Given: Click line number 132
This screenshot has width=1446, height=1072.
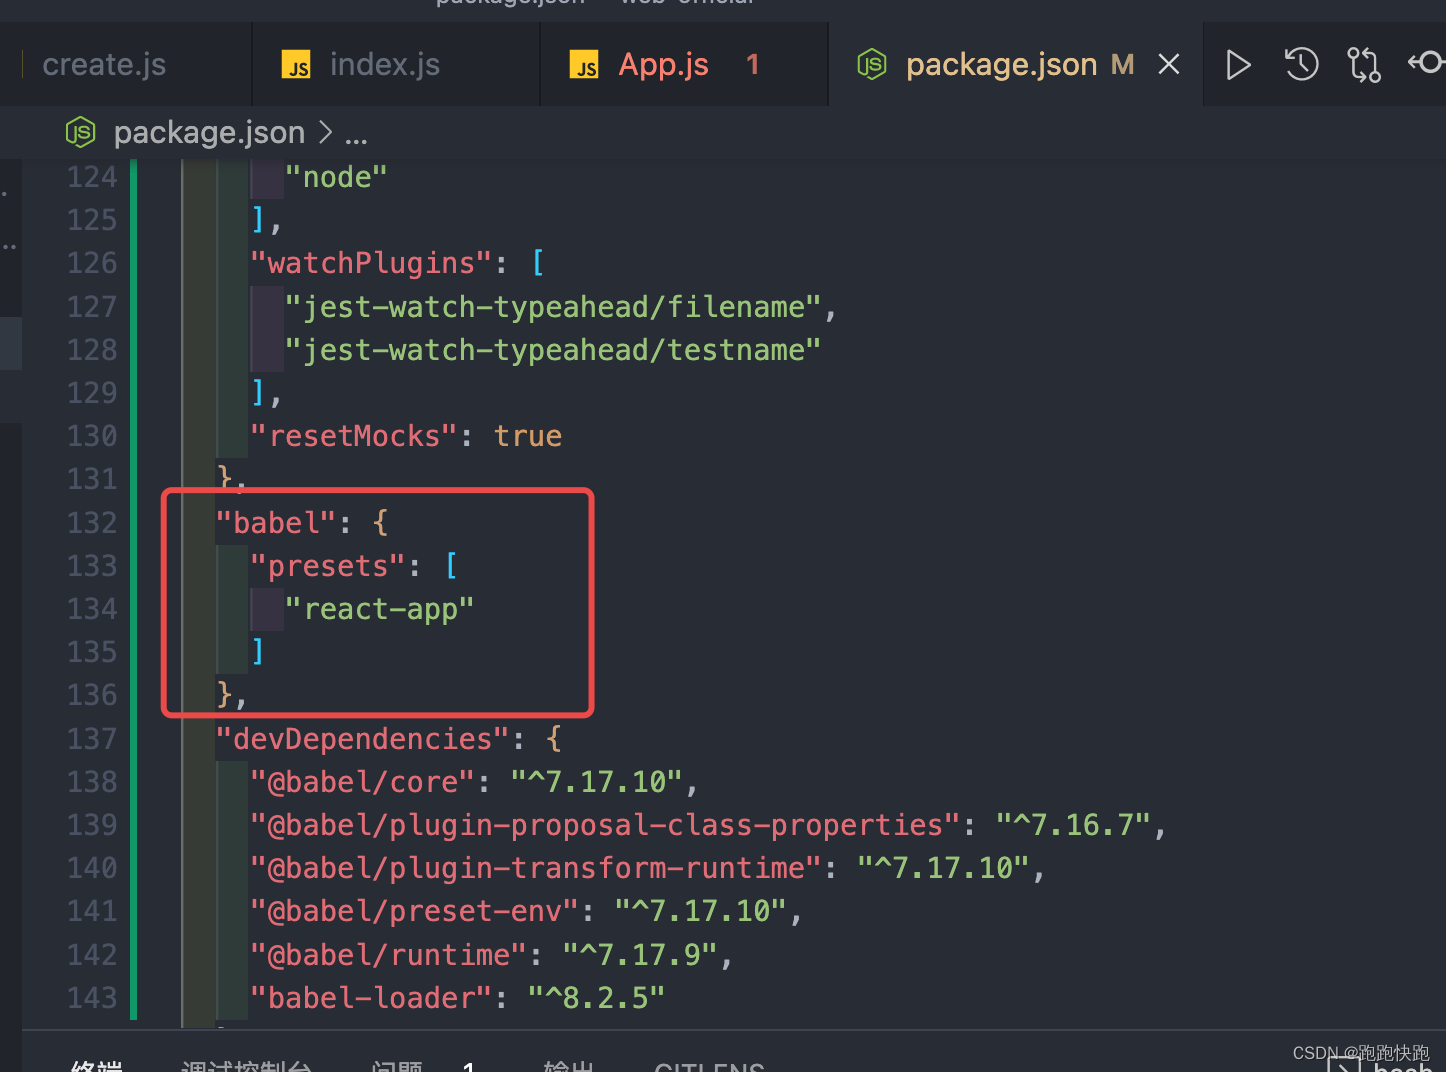Looking at the screenshot, I should pyautogui.click(x=92, y=523).
